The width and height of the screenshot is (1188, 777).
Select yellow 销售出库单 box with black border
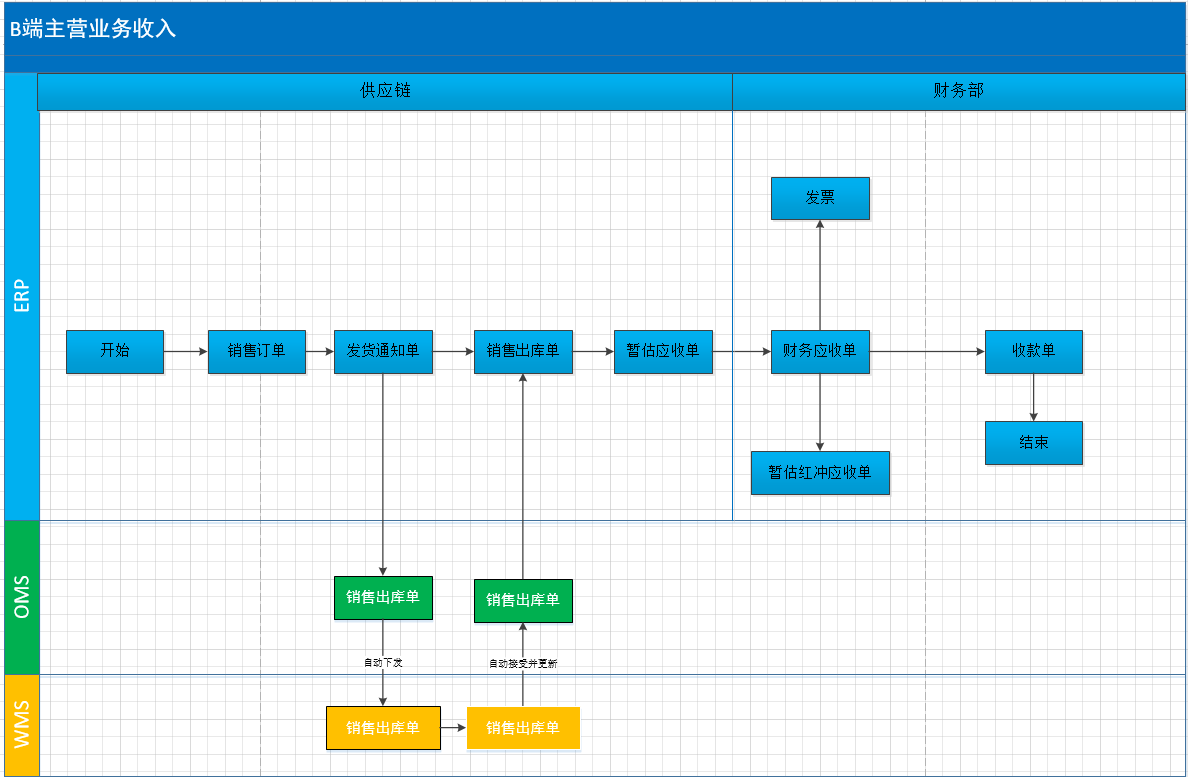[x=383, y=728]
